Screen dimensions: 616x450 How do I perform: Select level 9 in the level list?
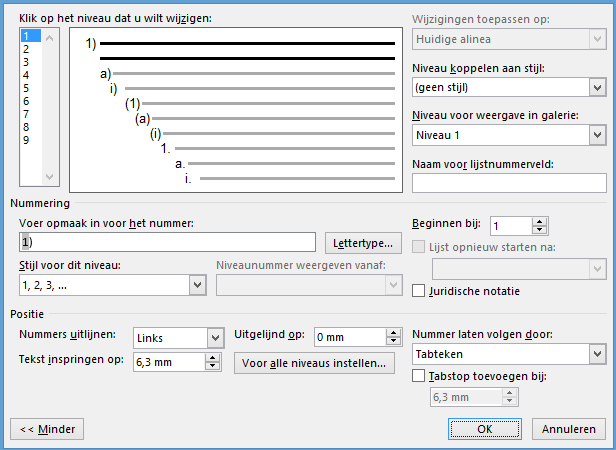point(26,140)
